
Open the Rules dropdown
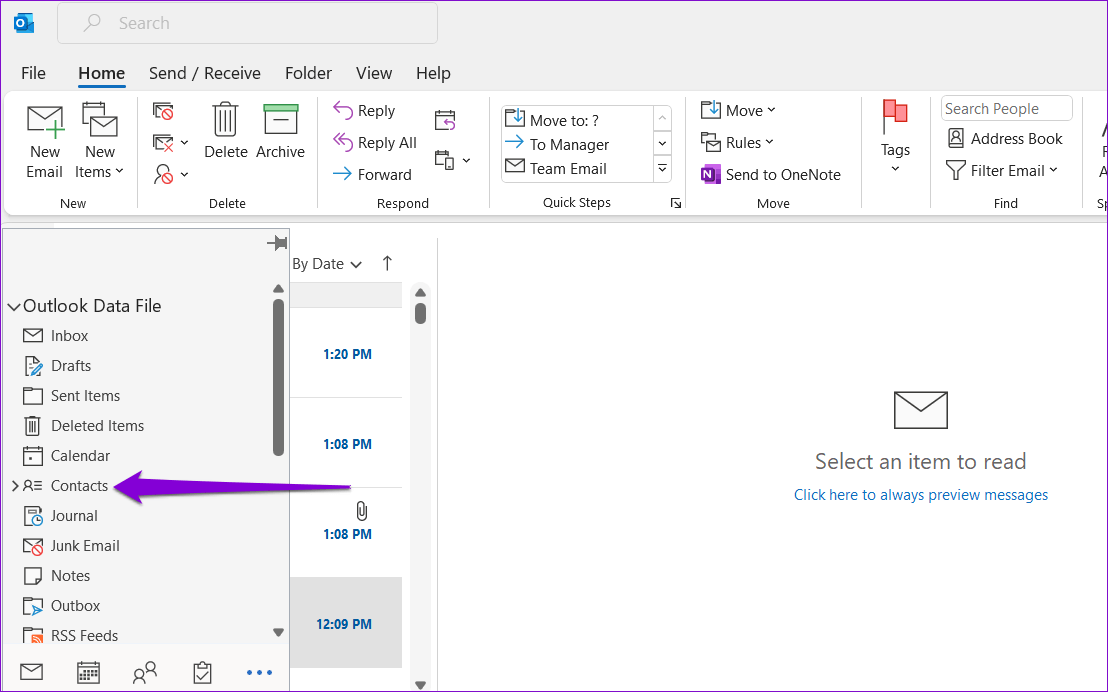tap(737, 143)
